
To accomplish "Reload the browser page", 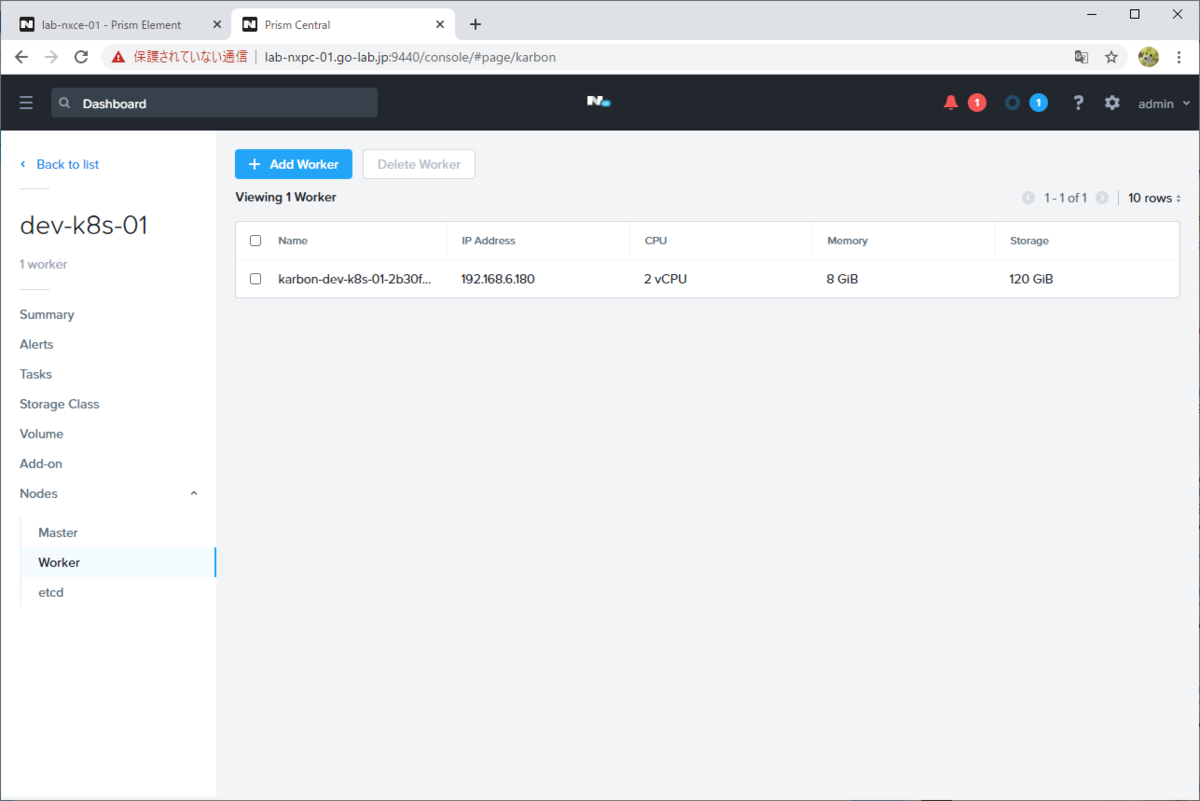I will click(82, 57).
